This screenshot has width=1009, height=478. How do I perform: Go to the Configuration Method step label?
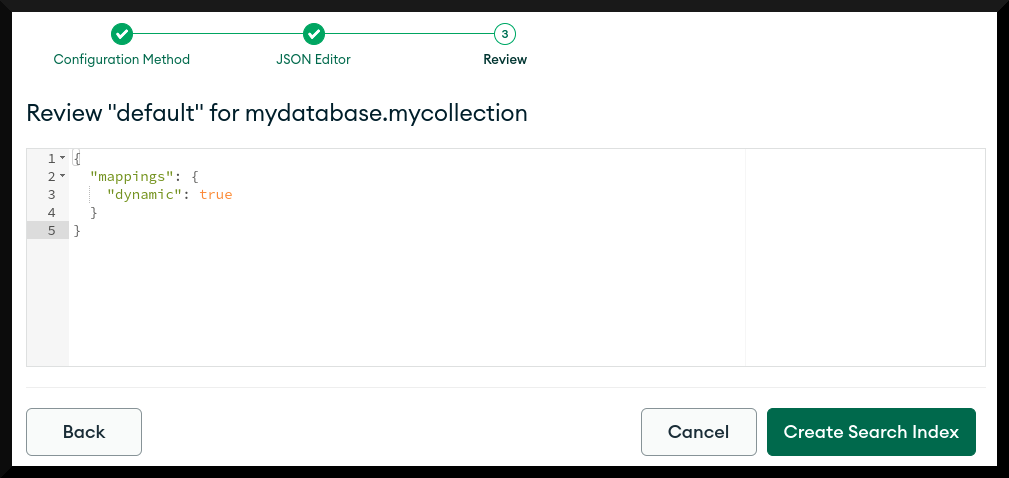click(x=122, y=59)
